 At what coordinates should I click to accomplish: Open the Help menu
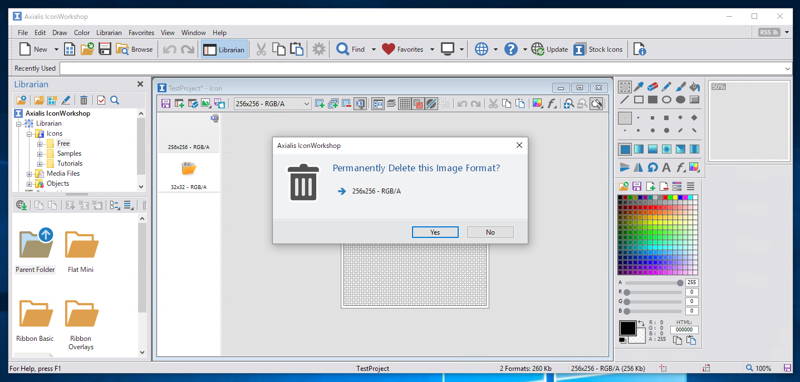tap(219, 33)
